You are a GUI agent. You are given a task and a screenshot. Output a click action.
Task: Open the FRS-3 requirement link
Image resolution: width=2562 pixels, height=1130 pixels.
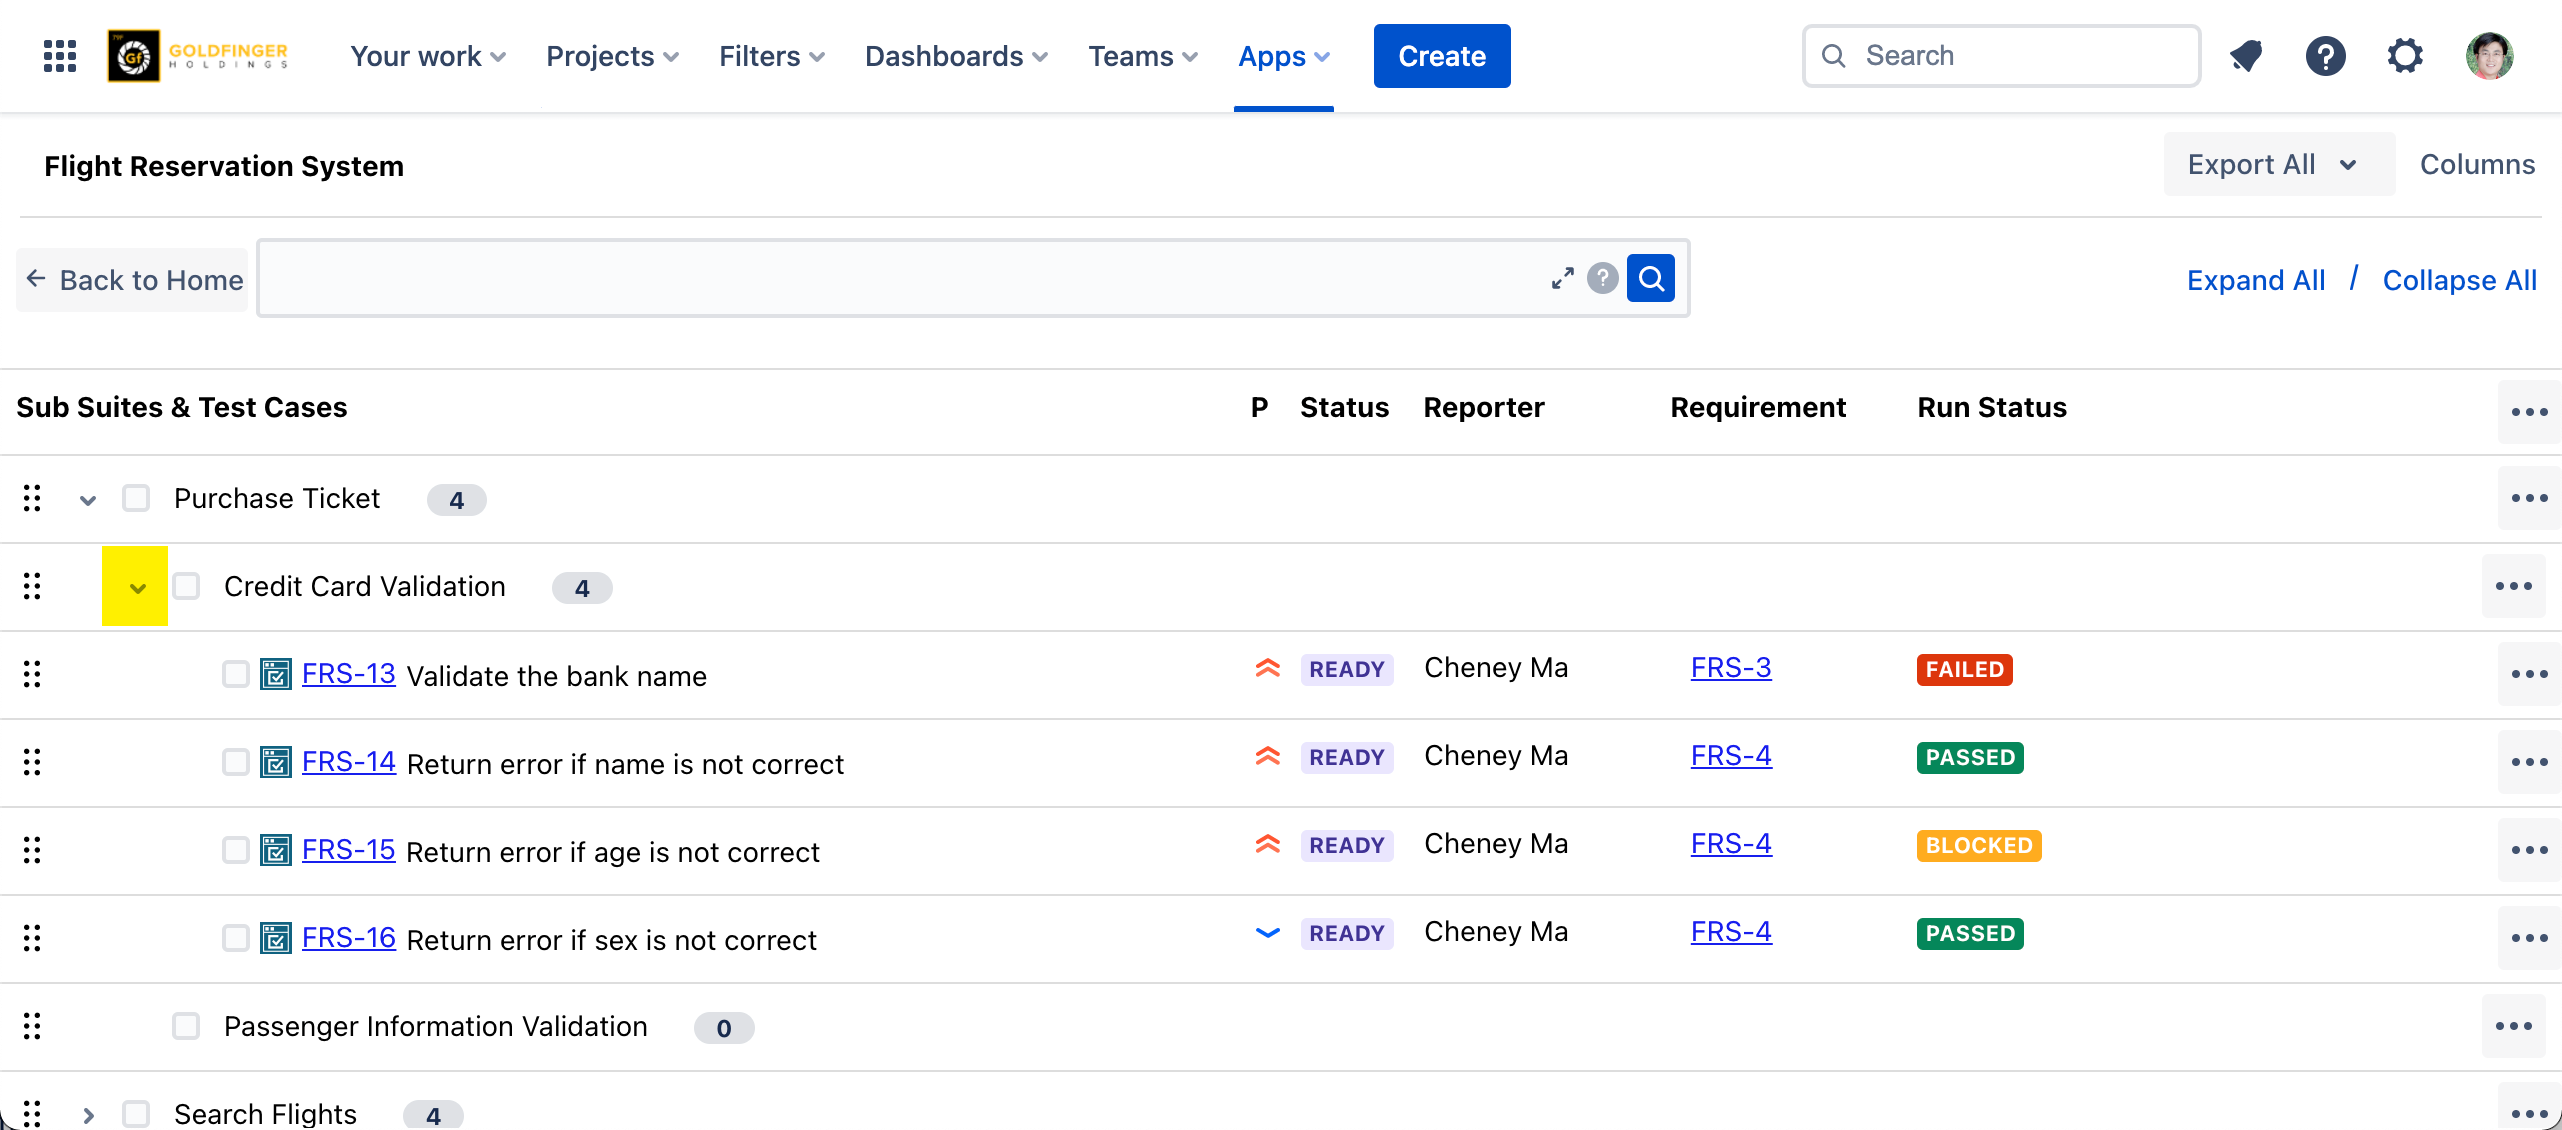pyautogui.click(x=1730, y=668)
